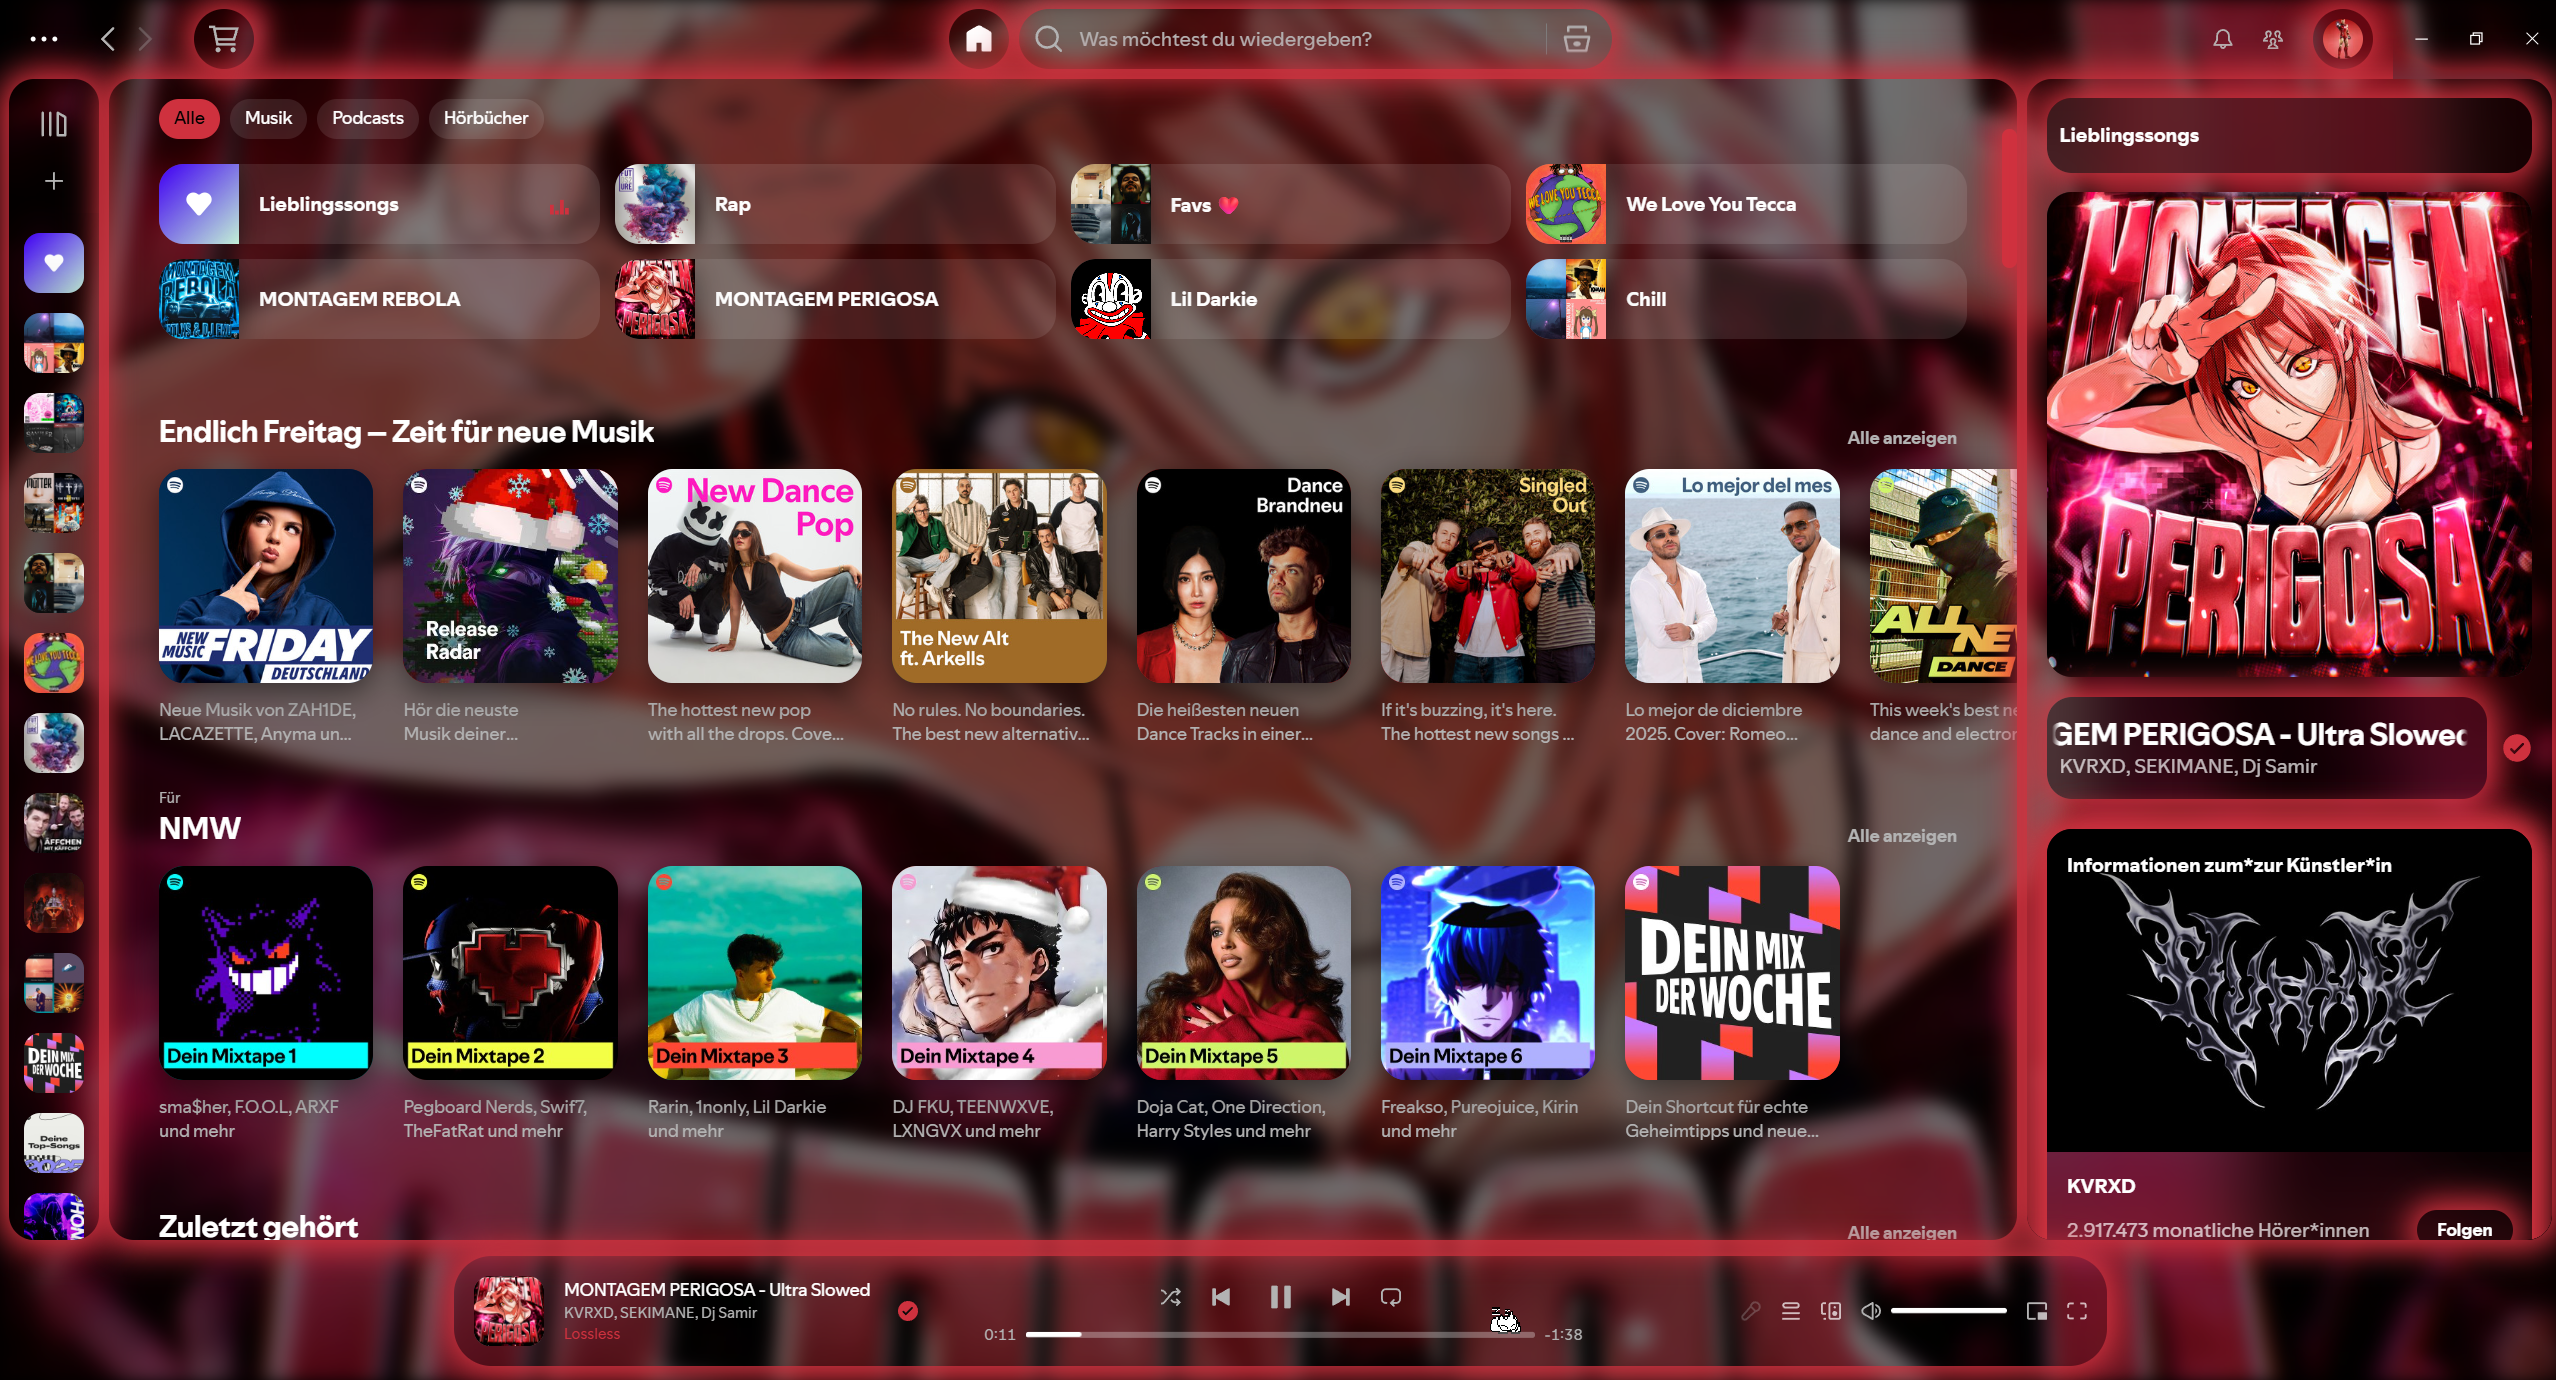
Task: Switch to the Musik filter
Action: pos(267,118)
